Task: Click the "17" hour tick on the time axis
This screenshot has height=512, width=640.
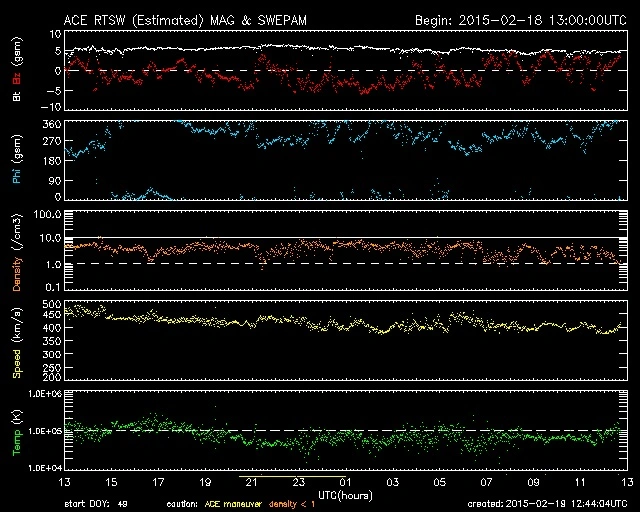Action: pyautogui.click(x=156, y=482)
